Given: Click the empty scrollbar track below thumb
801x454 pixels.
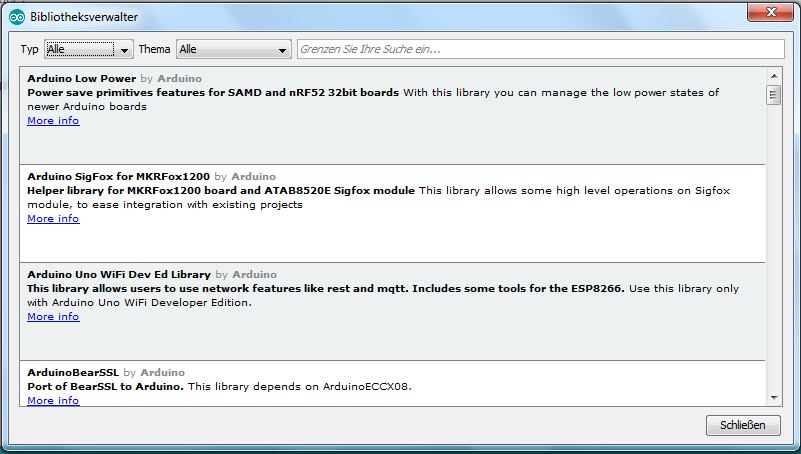Looking at the screenshot, I should click(773, 250).
